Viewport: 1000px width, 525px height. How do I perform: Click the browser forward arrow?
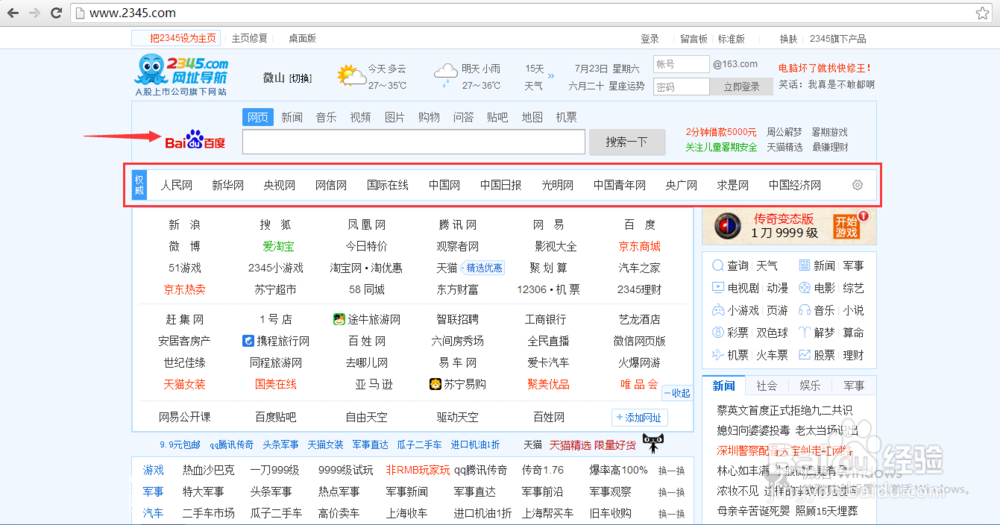tap(35, 13)
